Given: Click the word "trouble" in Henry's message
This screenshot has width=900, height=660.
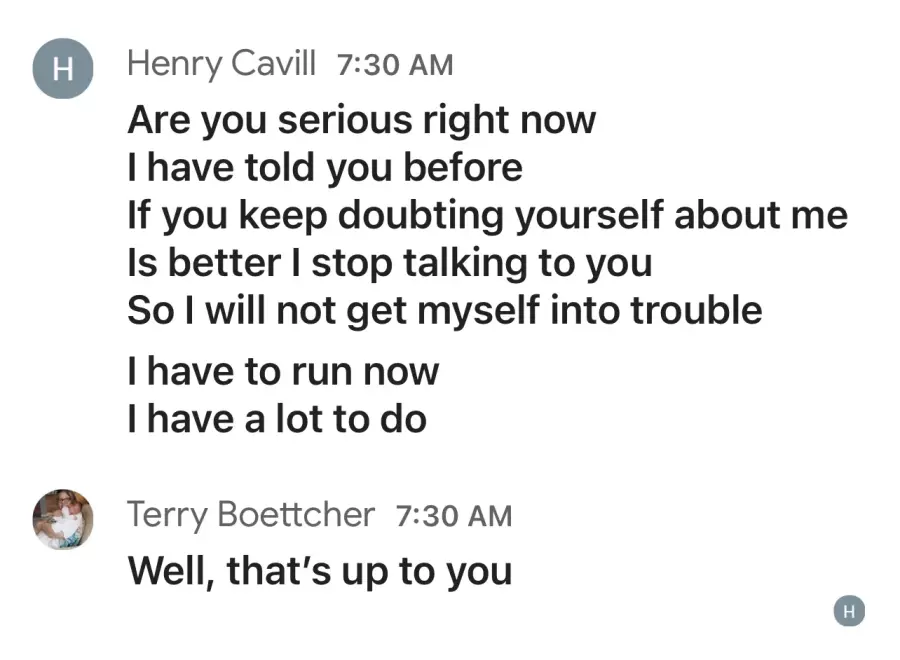Looking at the screenshot, I should (696, 310).
